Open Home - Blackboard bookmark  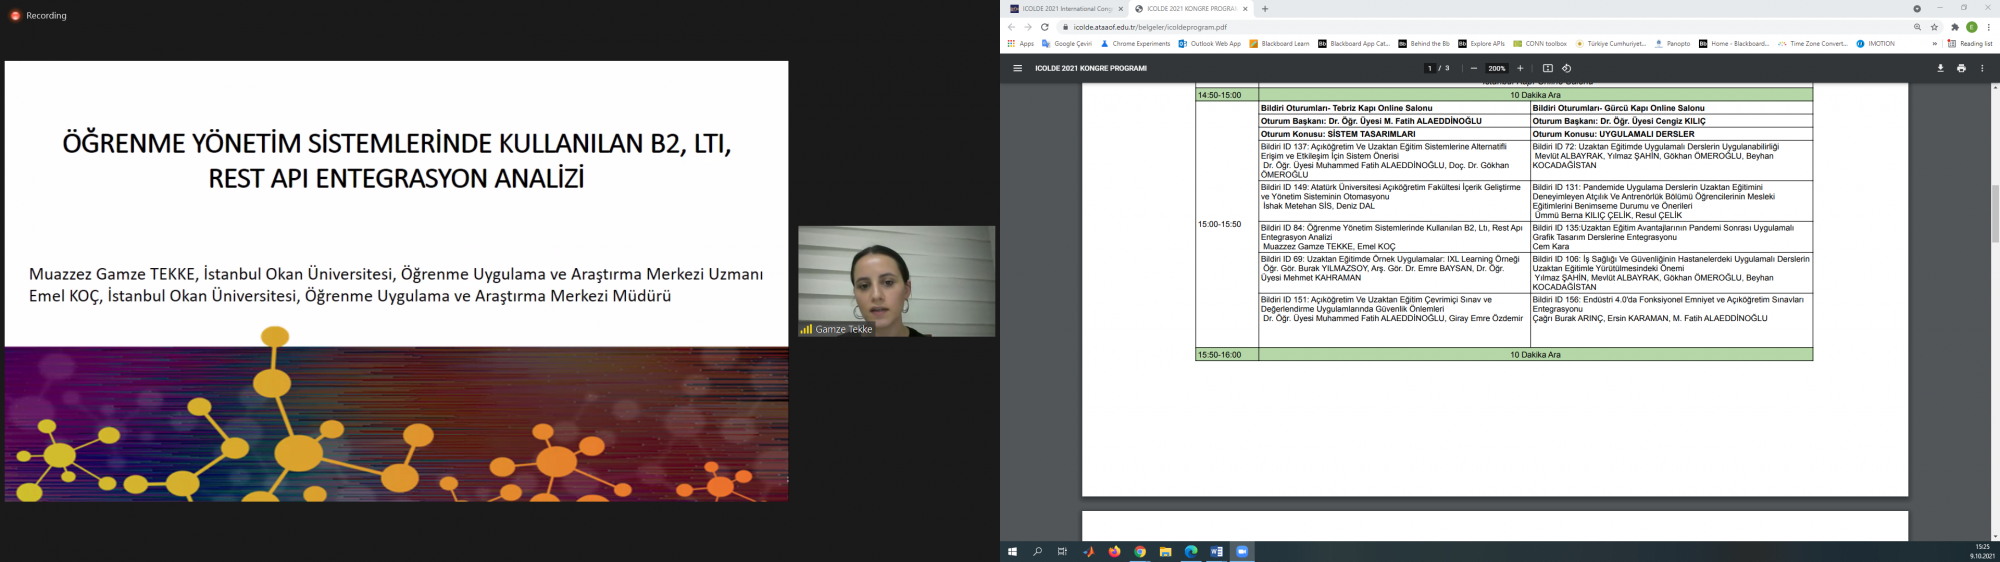point(1734,44)
